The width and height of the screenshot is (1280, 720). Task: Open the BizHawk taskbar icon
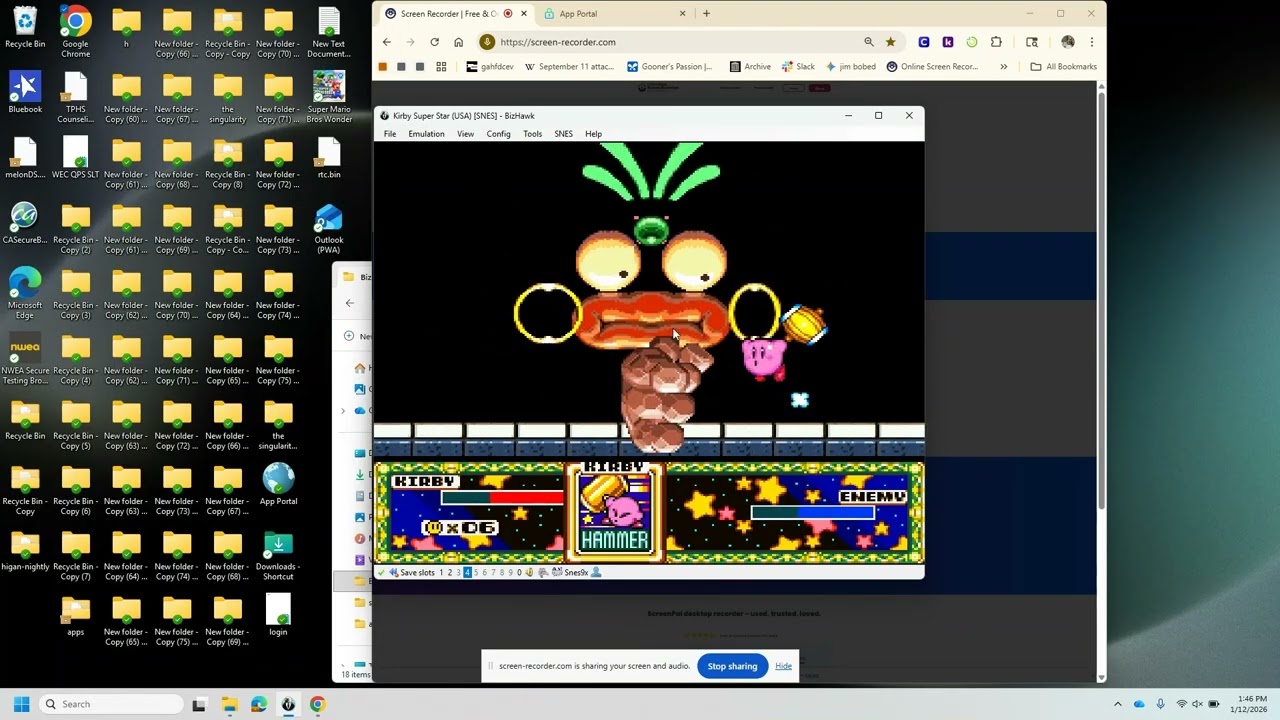tap(288, 704)
